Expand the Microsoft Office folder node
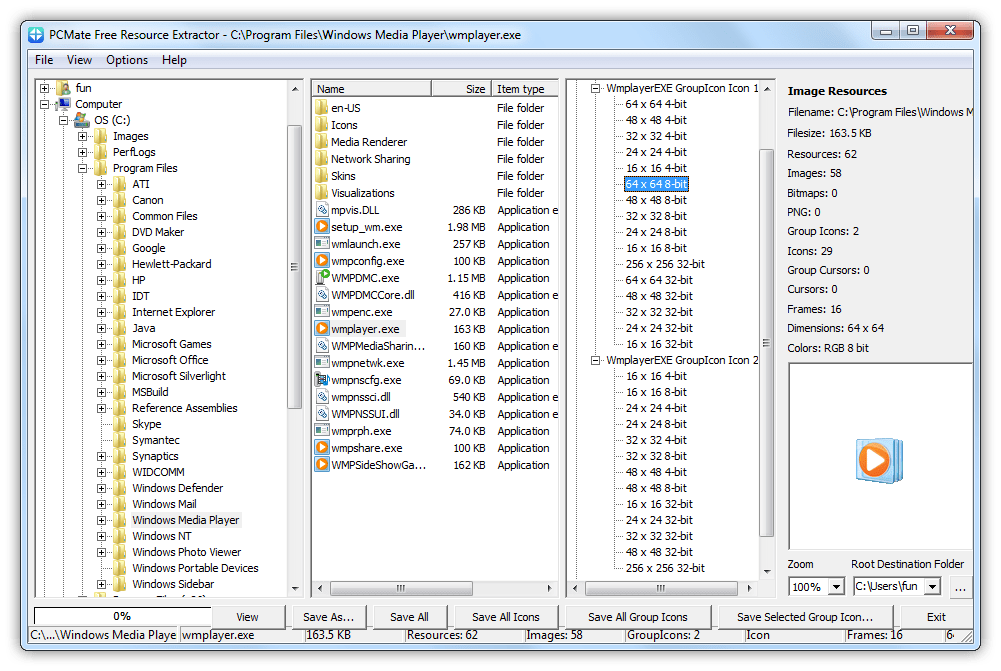The height and width of the screenshot is (671, 1001). pyautogui.click(x=102, y=360)
